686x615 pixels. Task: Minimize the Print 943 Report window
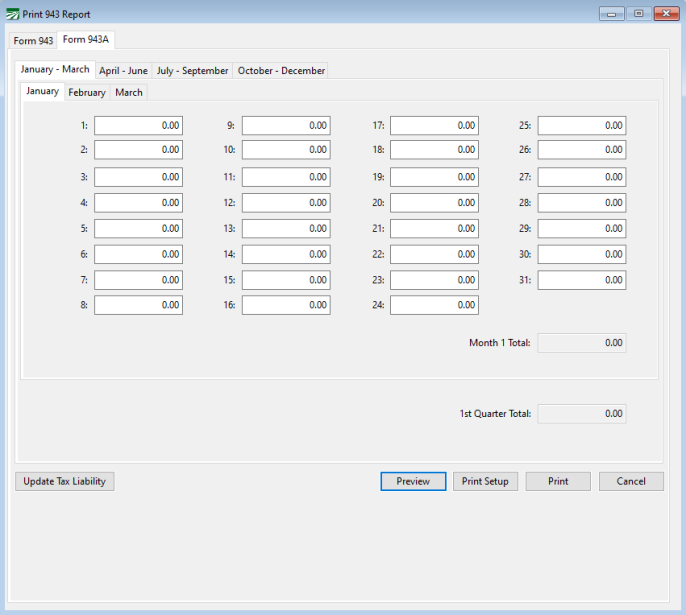click(612, 14)
